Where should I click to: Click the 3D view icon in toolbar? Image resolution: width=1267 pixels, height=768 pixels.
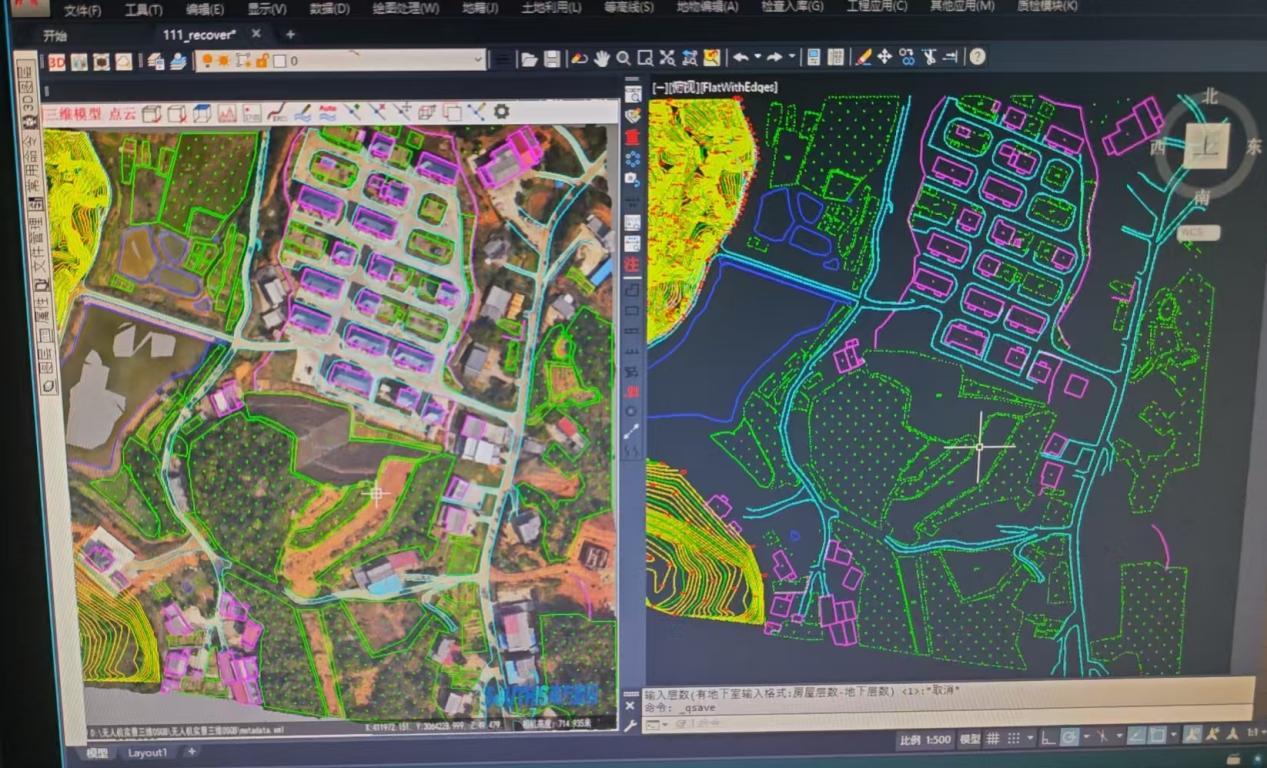[x=56, y=62]
